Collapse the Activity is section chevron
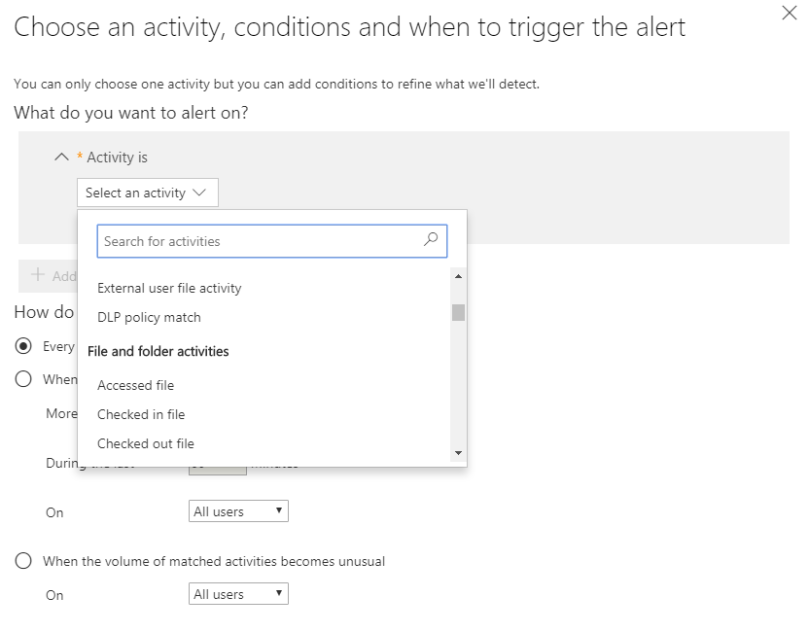The image size is (809, 632). point(61,157)
